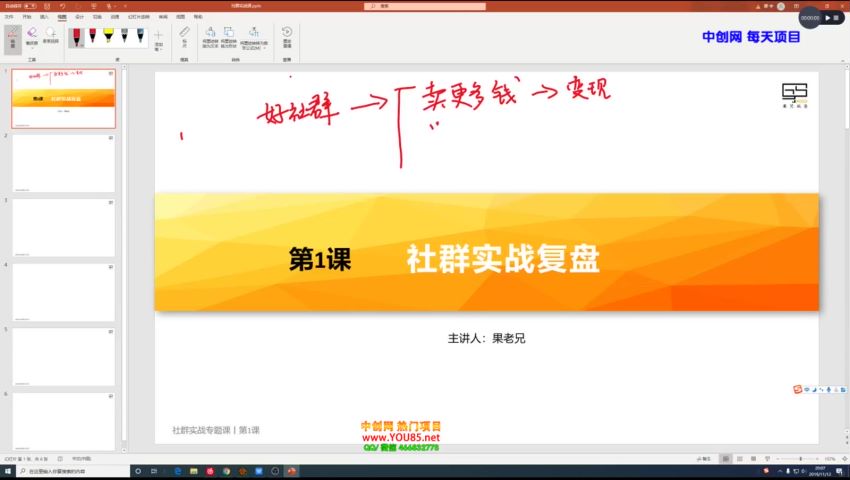Viewport: 850px width, 480px height.
Task: Open the Insert ribbon tab
Action: (44, 17)
